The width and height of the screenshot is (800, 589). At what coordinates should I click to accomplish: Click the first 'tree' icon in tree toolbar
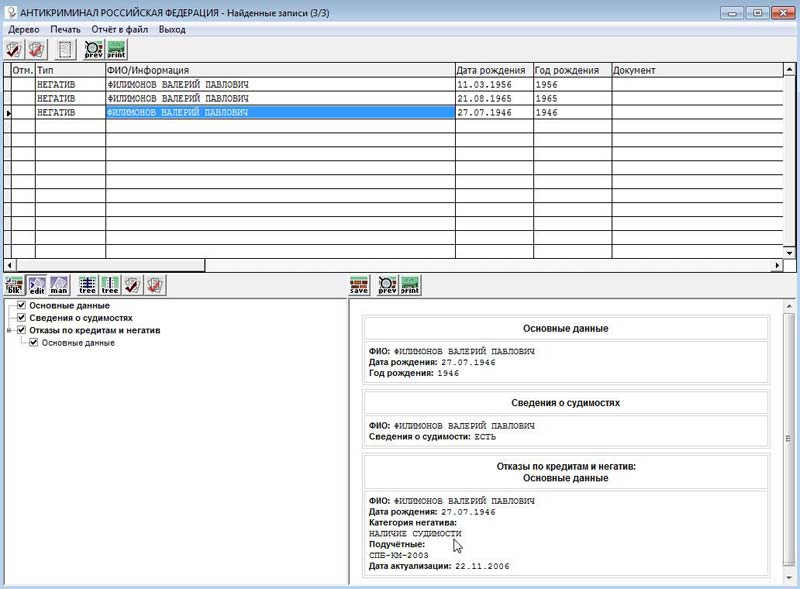point(88,285)
